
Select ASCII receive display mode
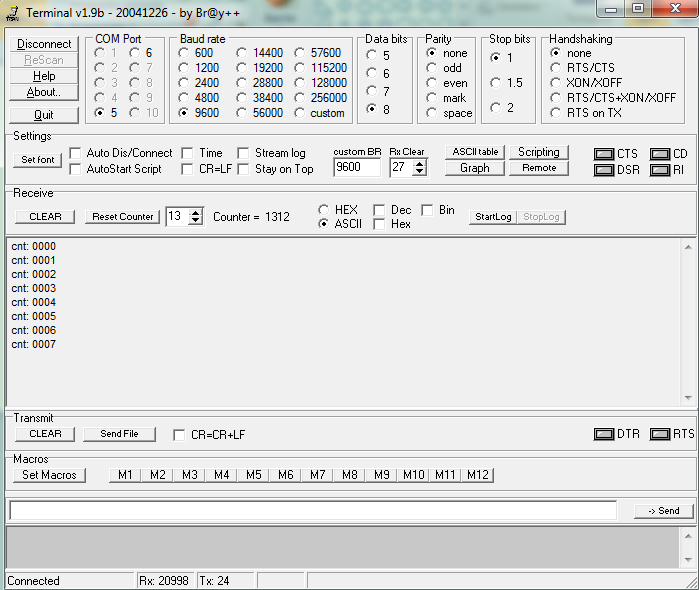(x=324, y=224)
